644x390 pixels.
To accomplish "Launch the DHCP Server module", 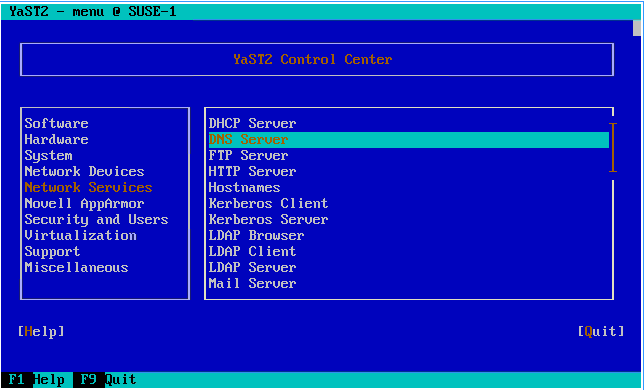I will pos(252,124).
